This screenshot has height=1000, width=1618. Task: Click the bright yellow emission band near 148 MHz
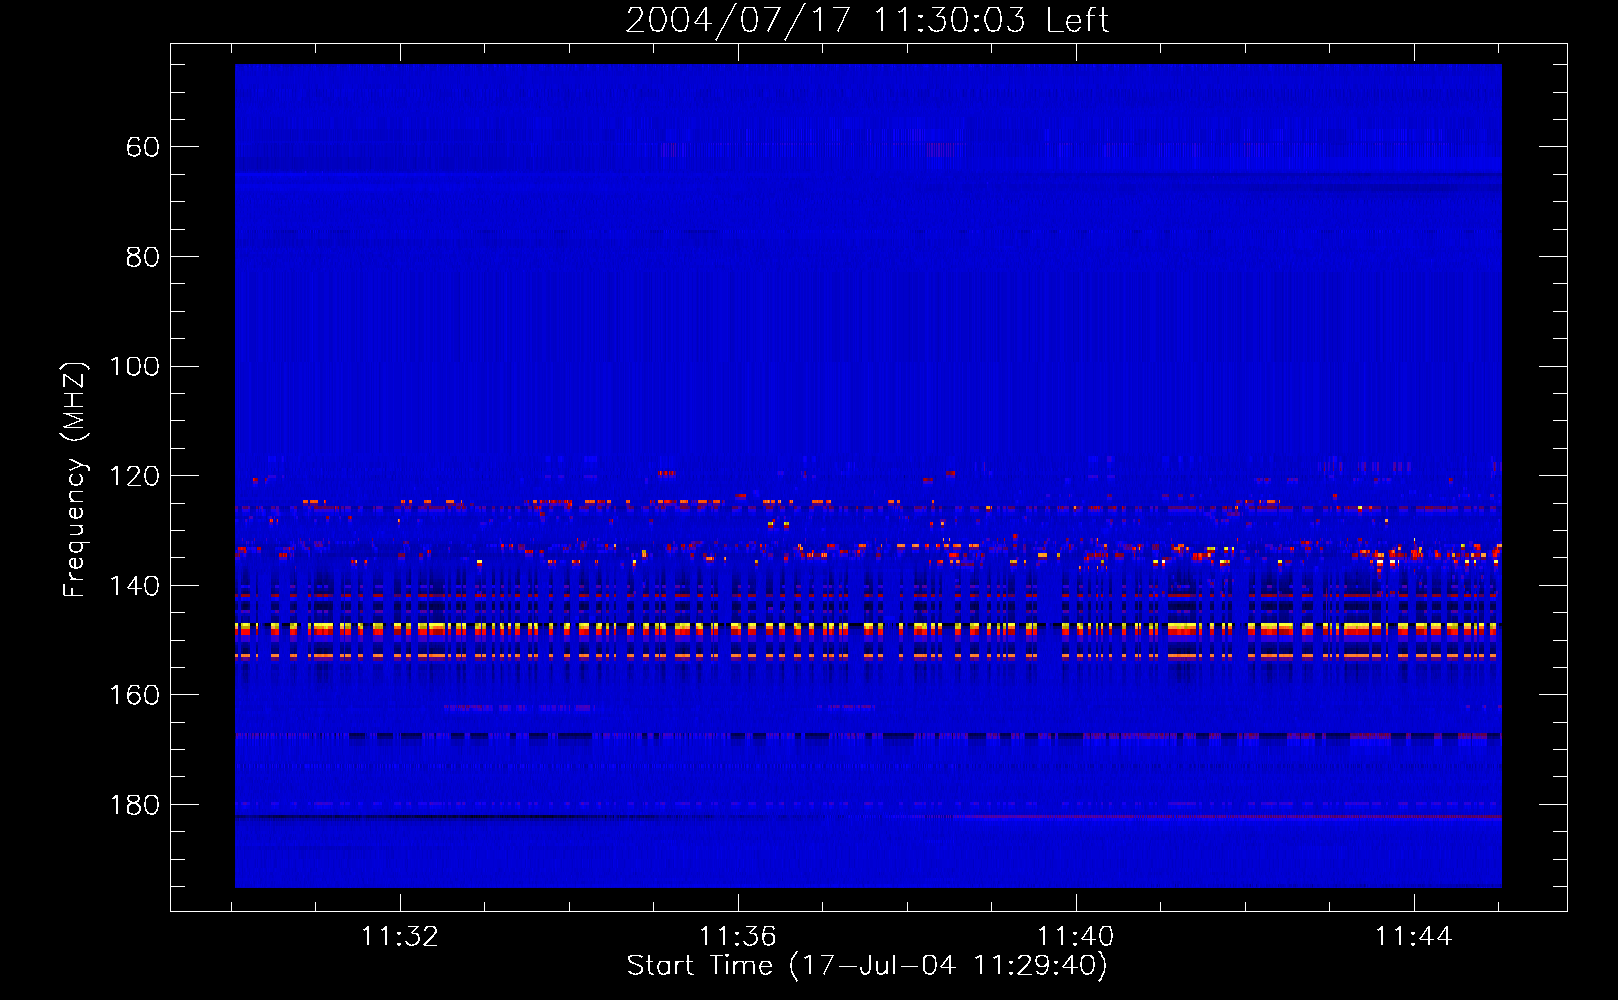(x=868, y=629)
